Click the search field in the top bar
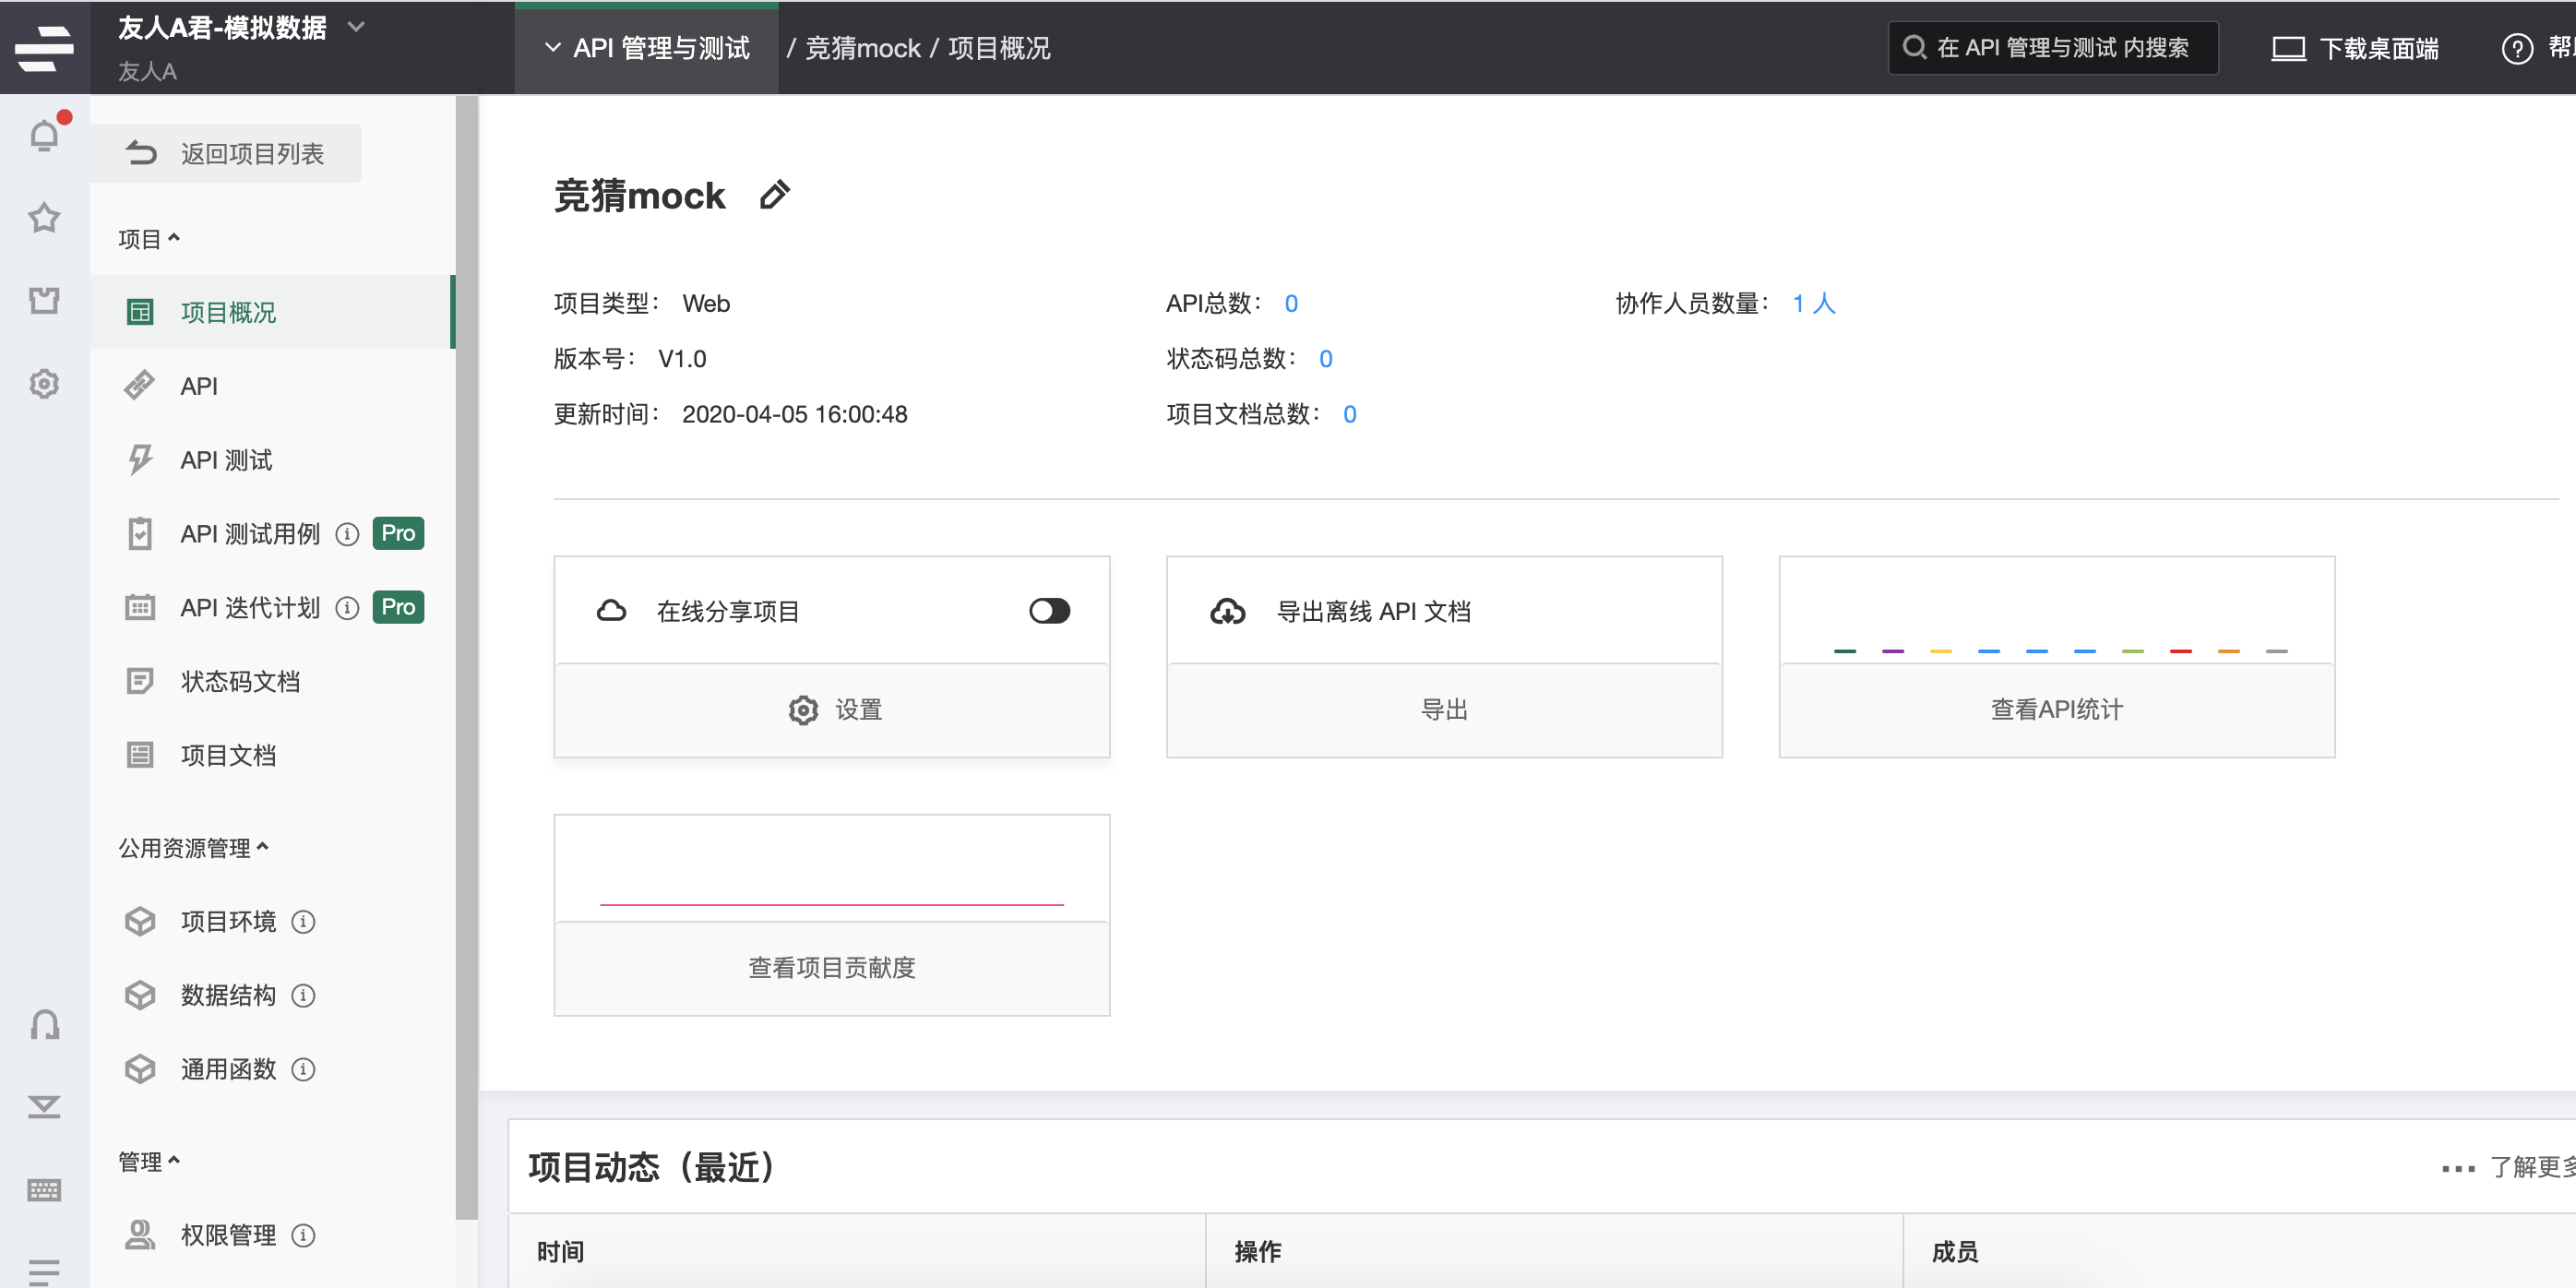This screenshot has width=2576, height=1288. [x=2053, y=46]
